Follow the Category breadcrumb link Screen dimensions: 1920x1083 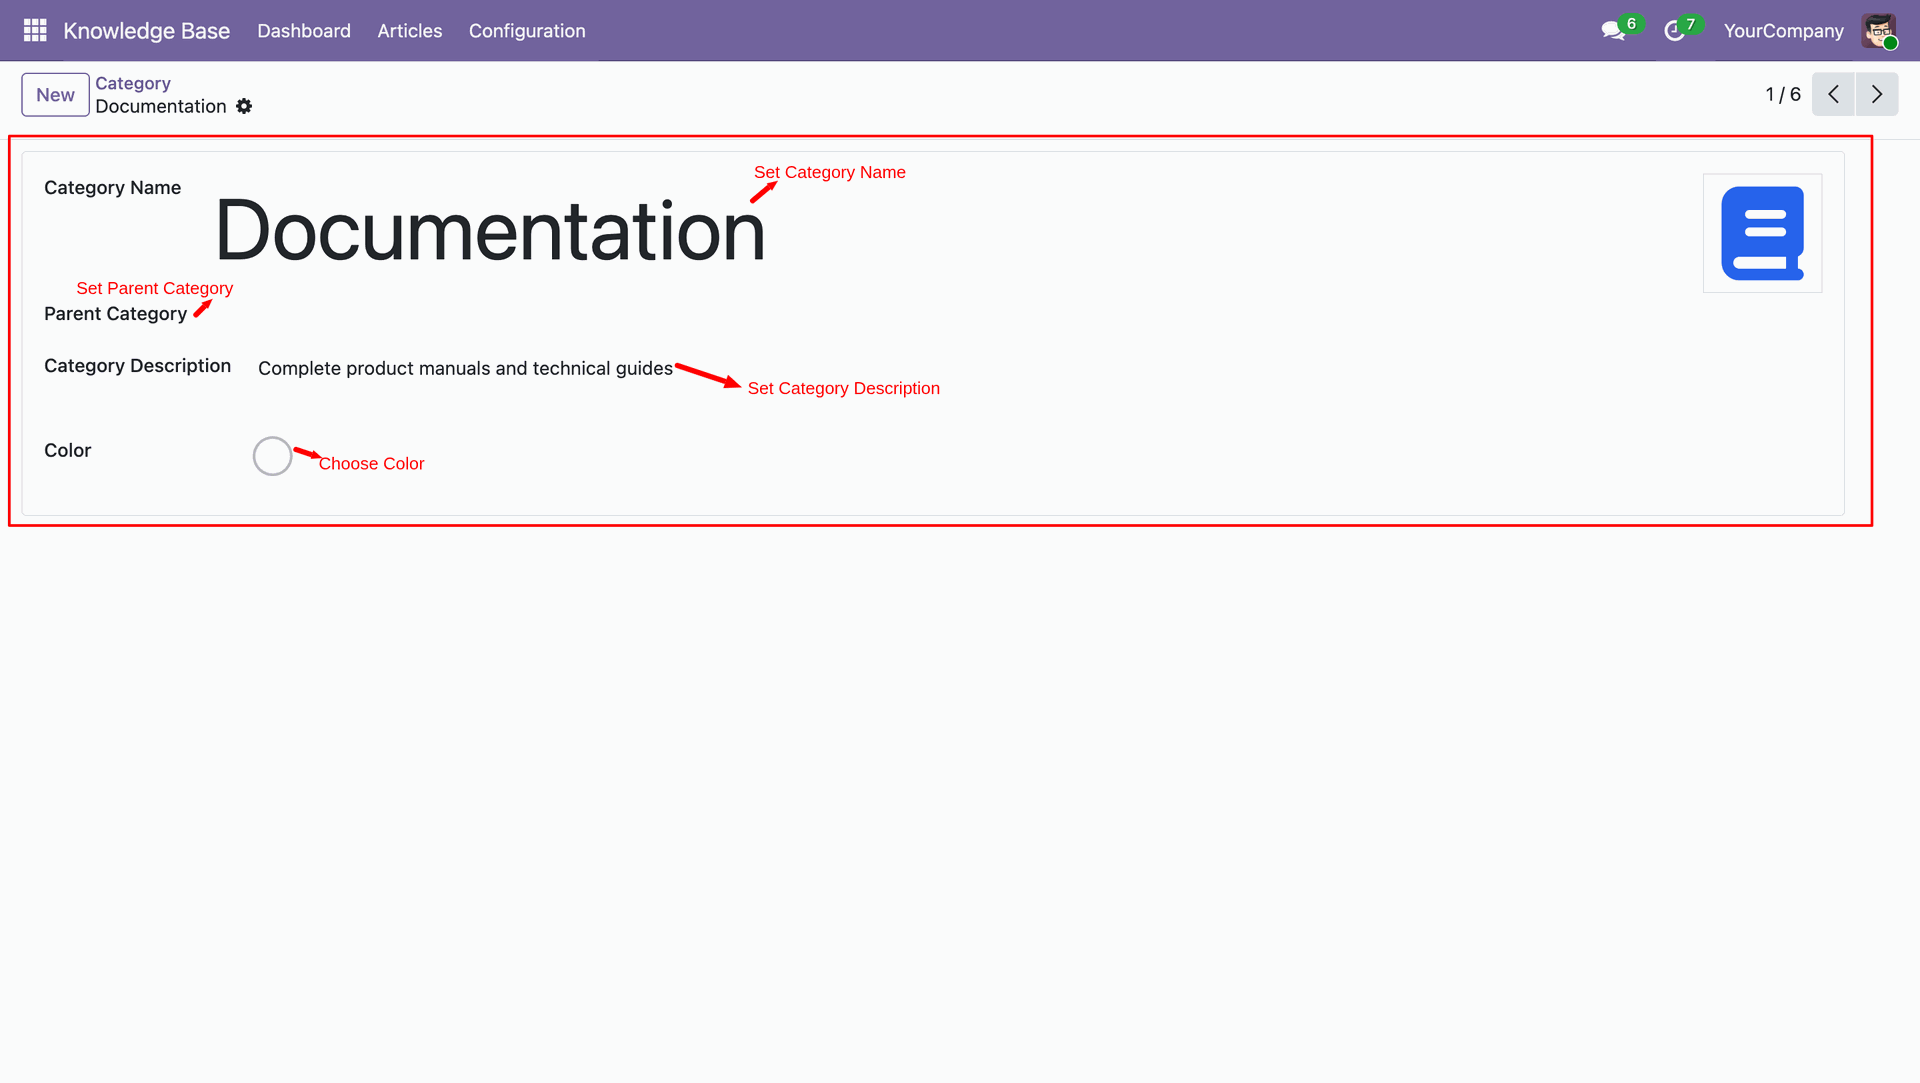click(x=133, y=83)
